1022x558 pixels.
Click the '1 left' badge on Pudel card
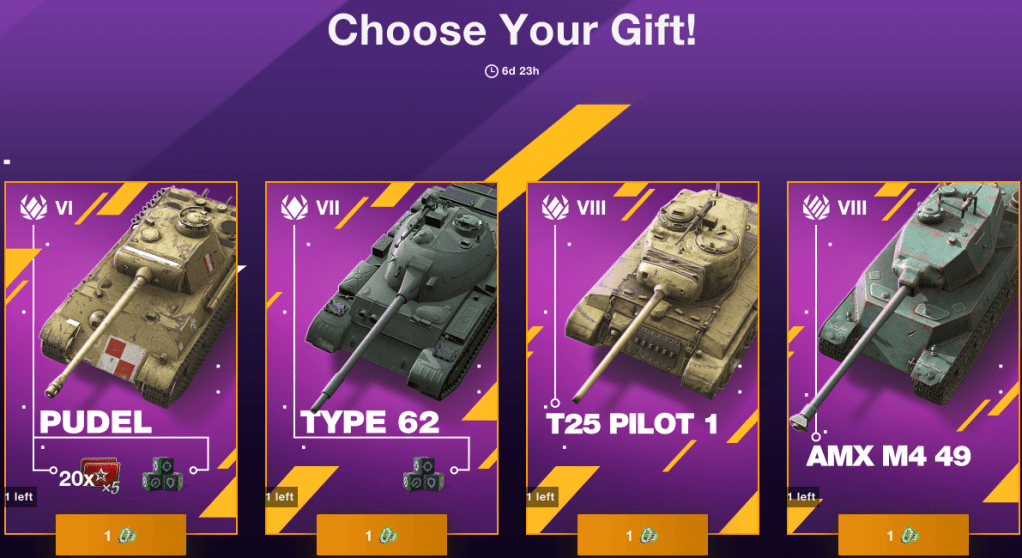19,497
